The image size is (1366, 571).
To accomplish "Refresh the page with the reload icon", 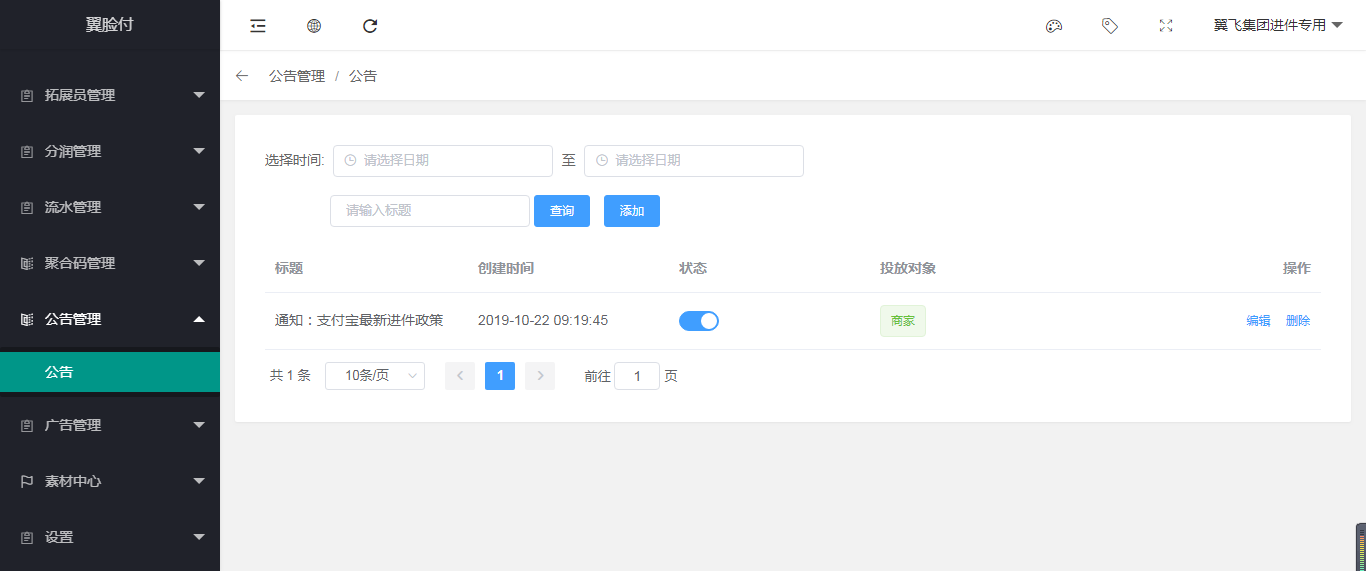I will 370,26.
